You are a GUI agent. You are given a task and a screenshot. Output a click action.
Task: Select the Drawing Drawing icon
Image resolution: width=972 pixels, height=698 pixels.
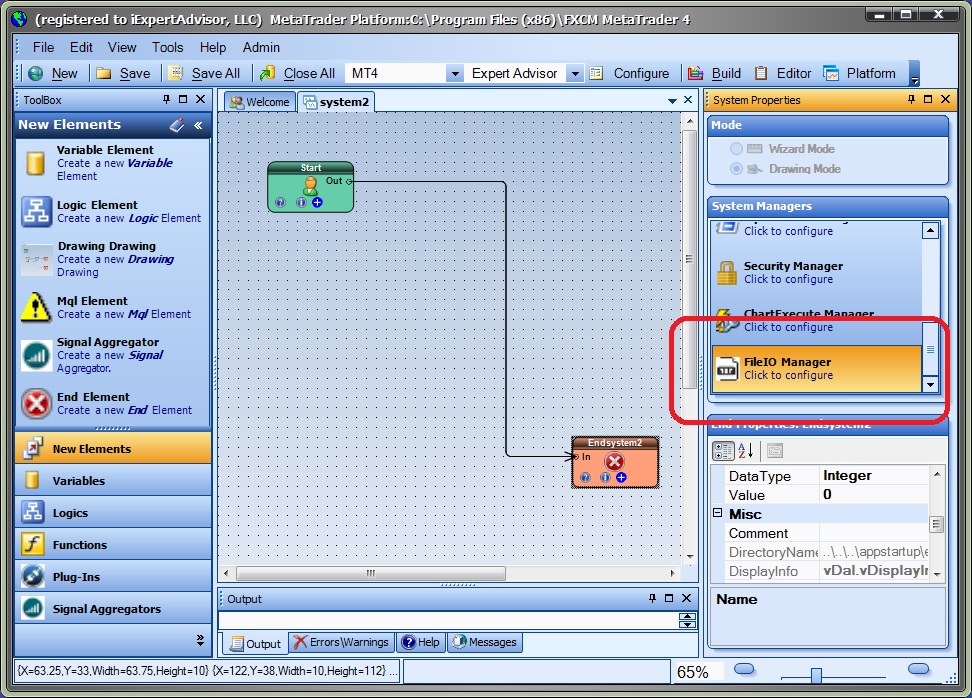35,260
